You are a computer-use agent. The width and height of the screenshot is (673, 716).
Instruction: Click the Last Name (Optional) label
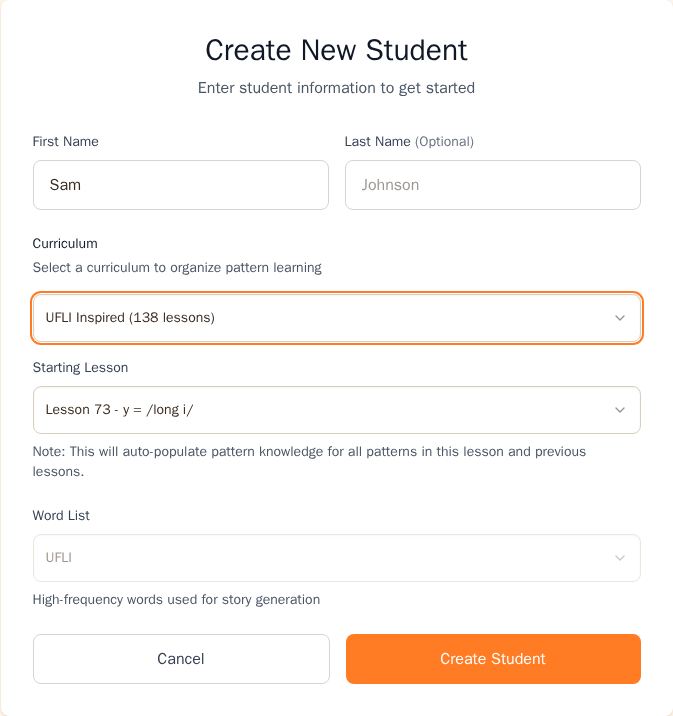409,142
